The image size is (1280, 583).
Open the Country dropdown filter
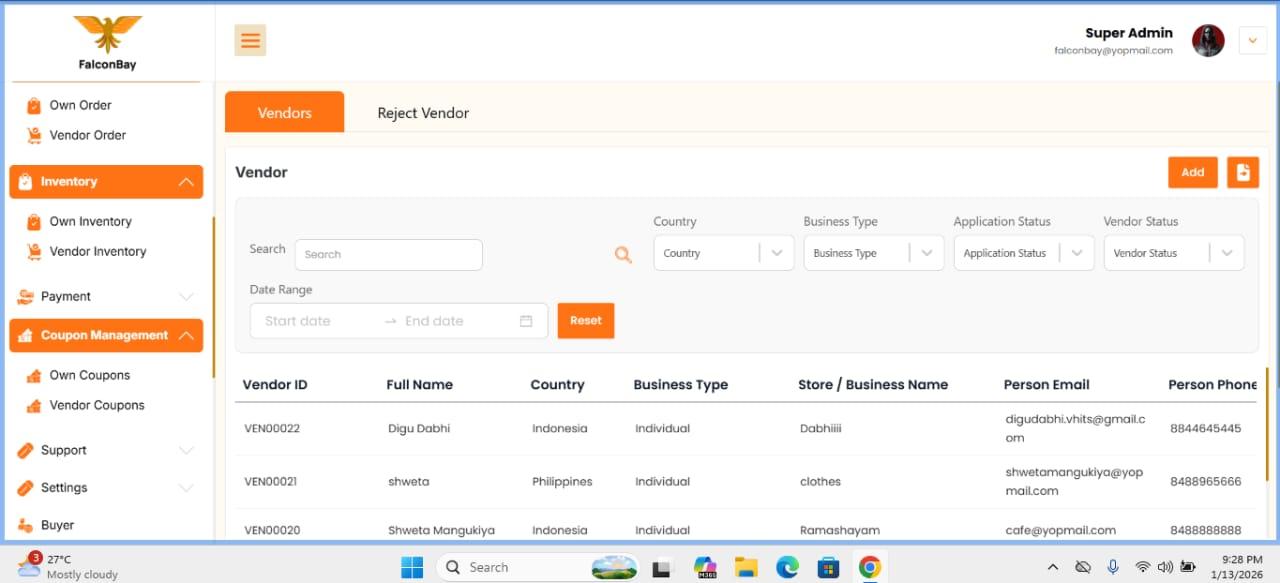724,253
